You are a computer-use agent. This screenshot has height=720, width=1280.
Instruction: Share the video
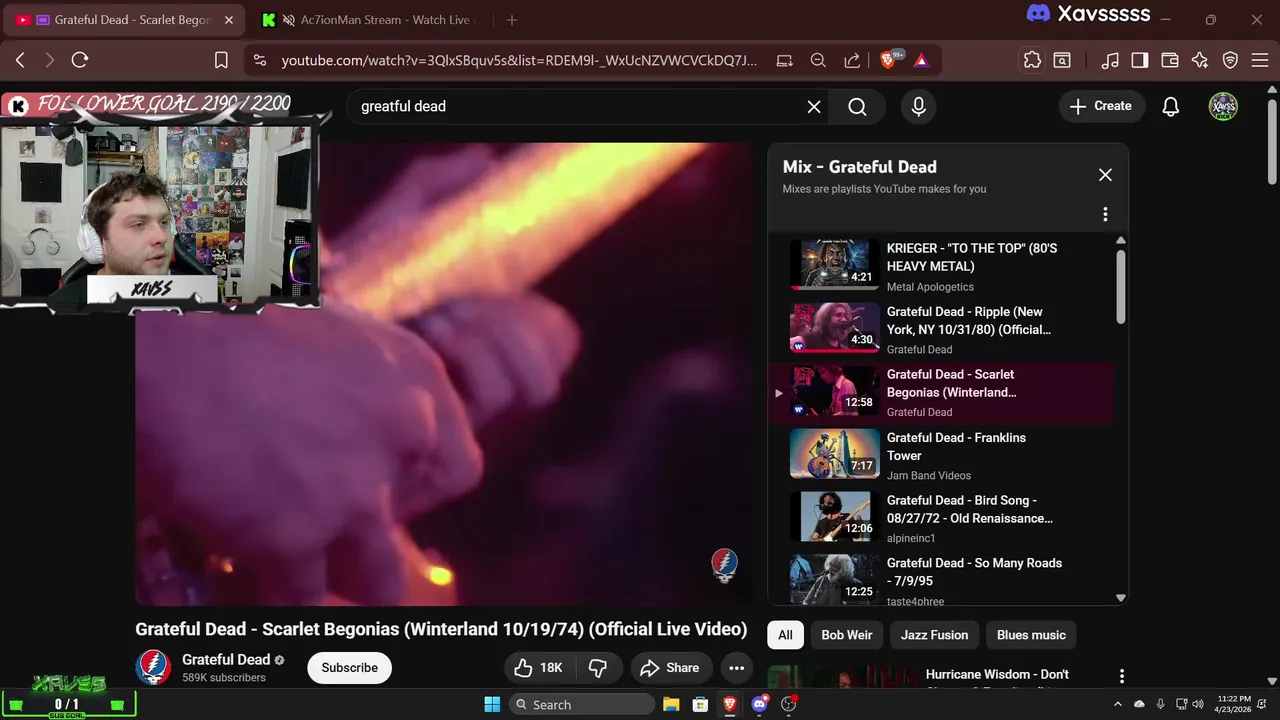[670, 668]
